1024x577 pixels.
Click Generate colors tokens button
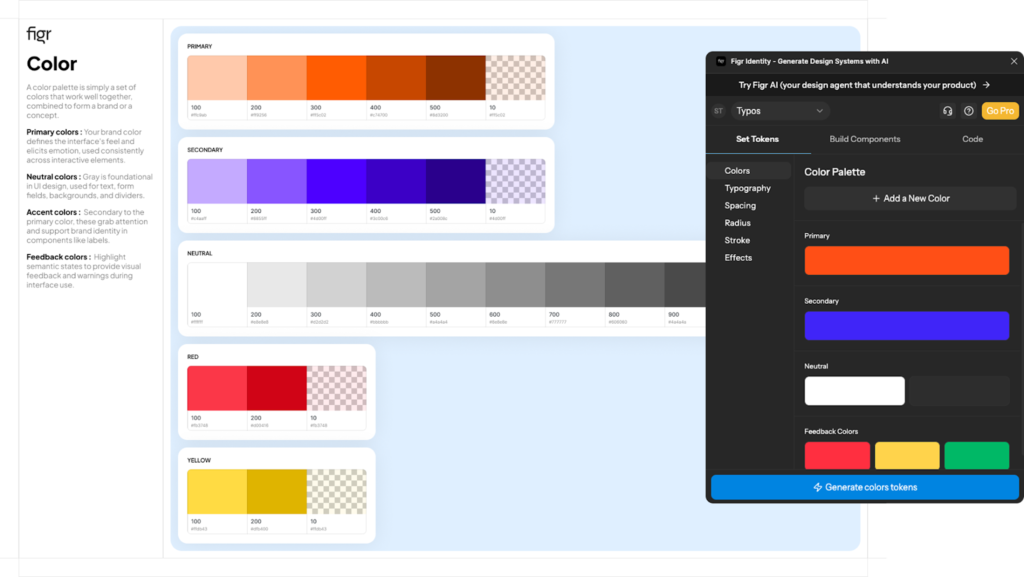[864, 487]
